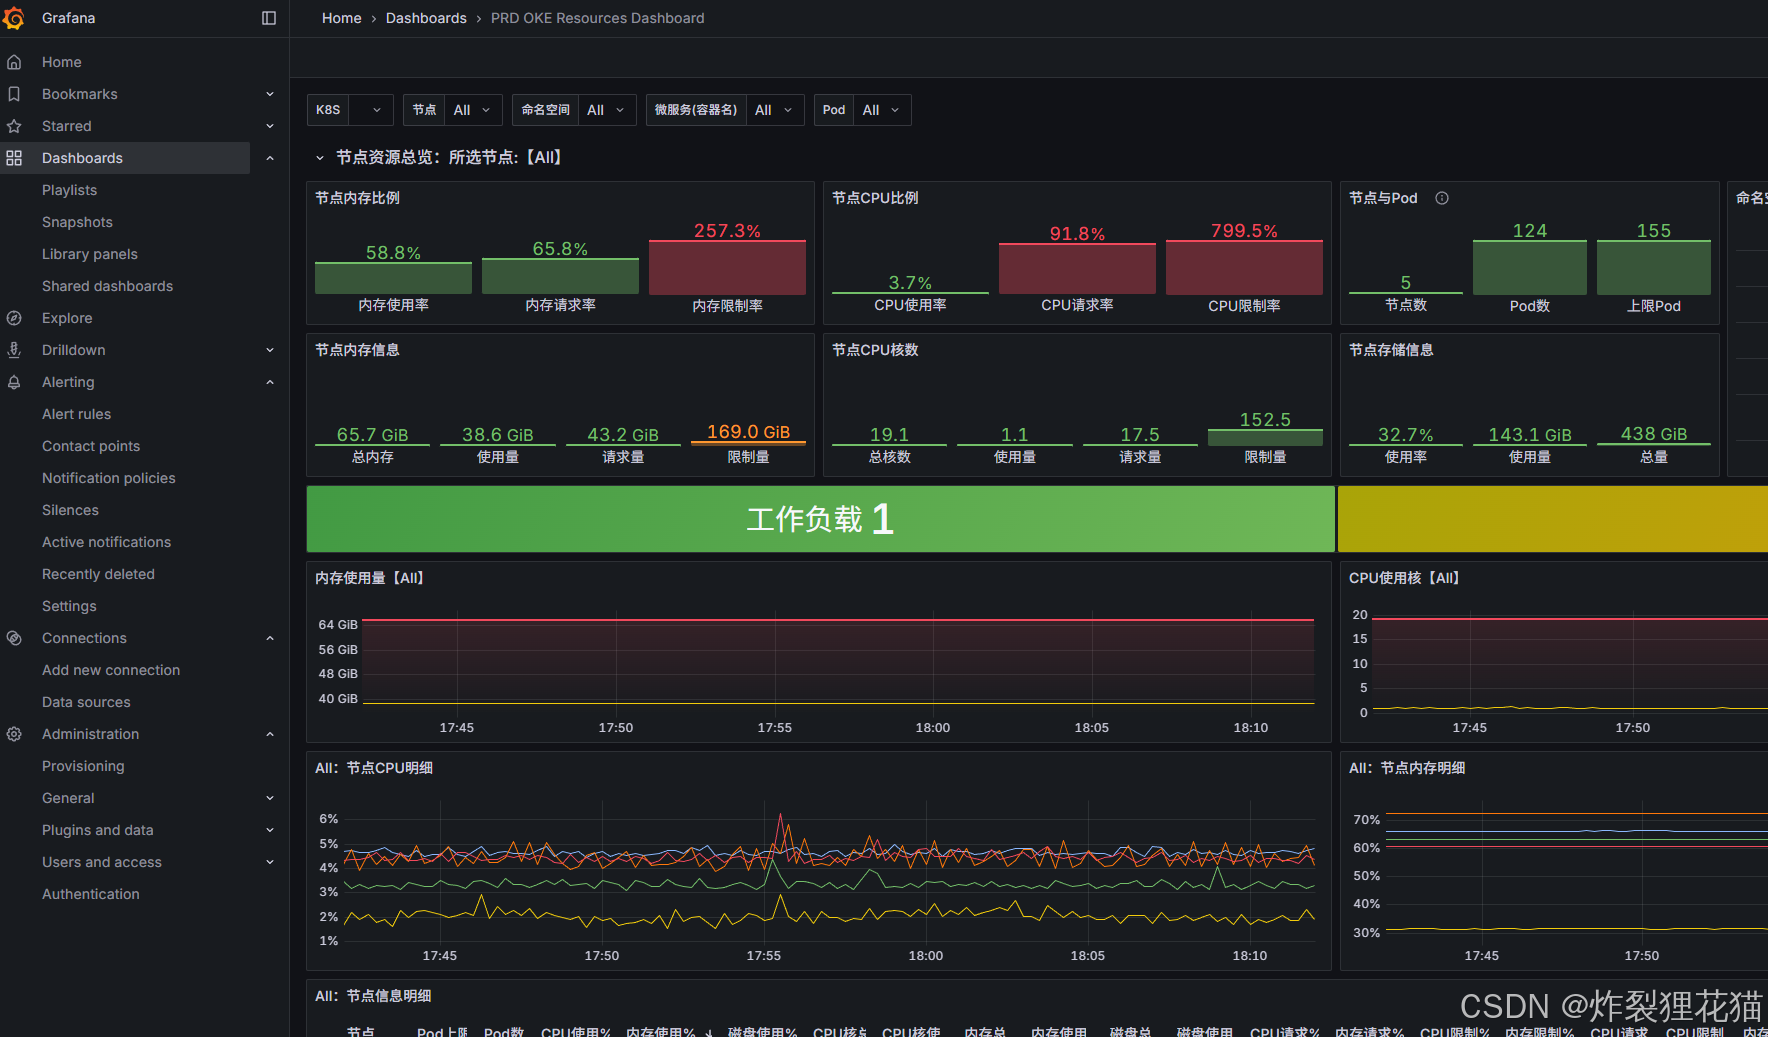Click the 257.3% 内存限制率 red bar
The width and height of the screenshot is (1768, 1037).
point(727,267)
